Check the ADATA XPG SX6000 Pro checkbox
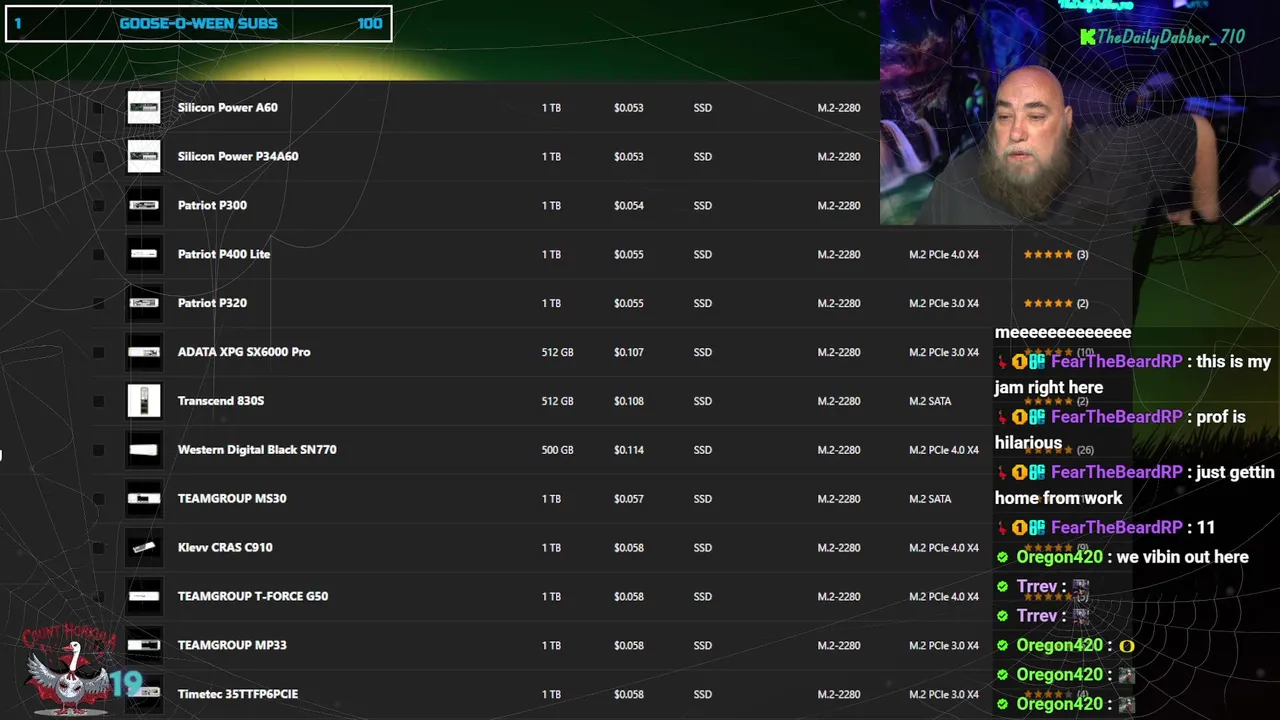This screenshot has height=720, width=1280. click(98, 352)
